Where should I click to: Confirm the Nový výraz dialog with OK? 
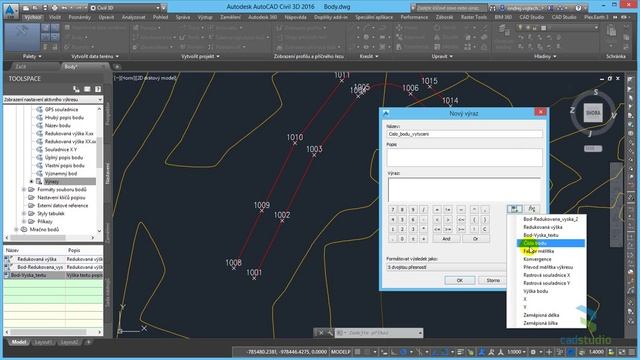[460, 280]
